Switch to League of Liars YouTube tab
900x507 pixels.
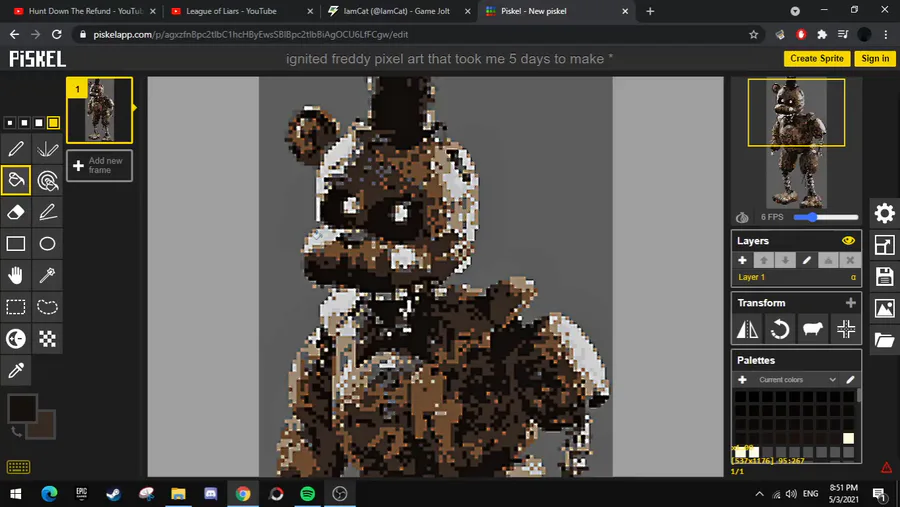pos(241,11)
